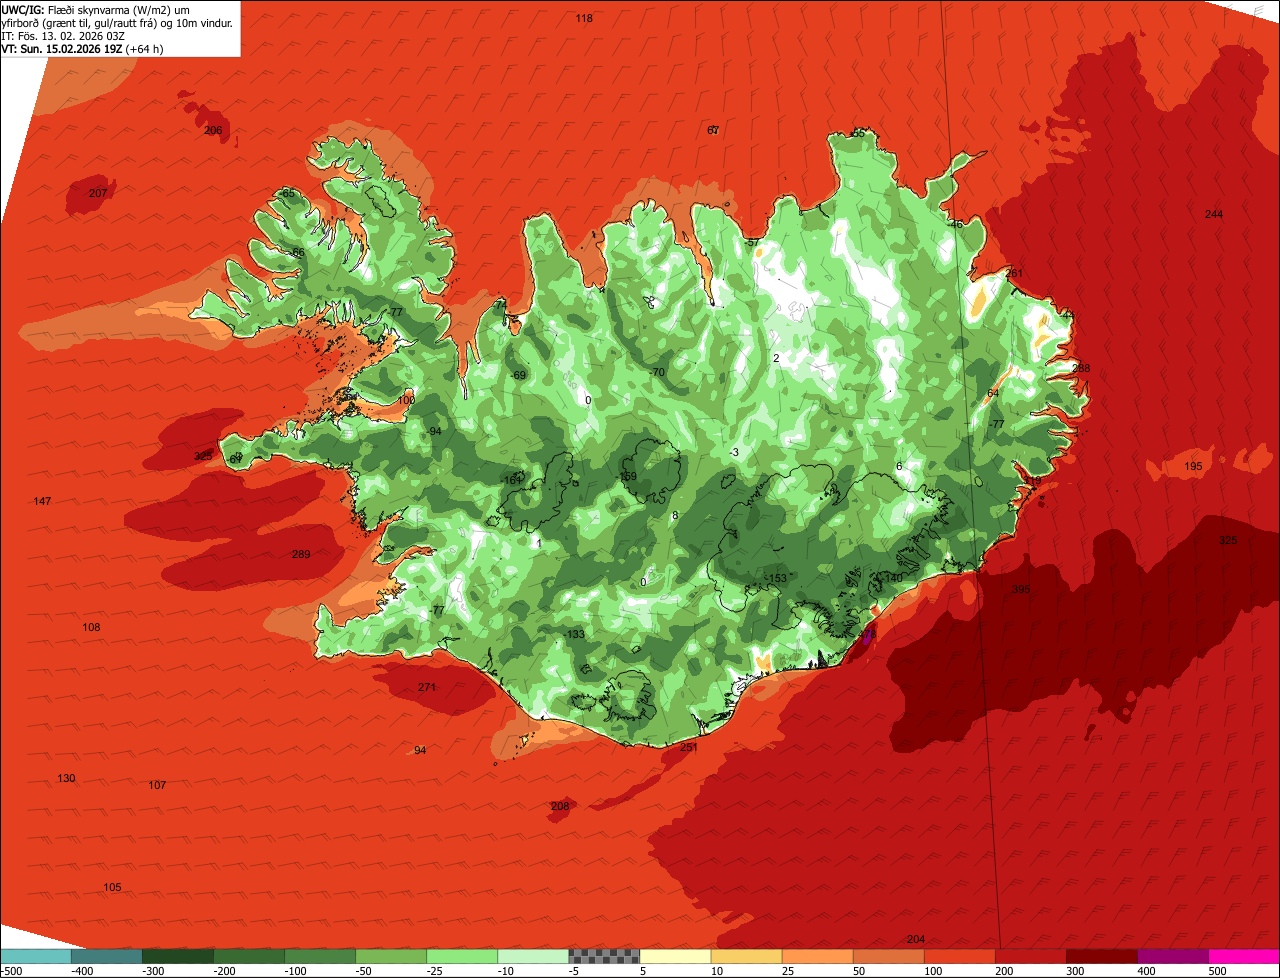Click the checkered legend swatch between -5 and 5

[604, 956]
